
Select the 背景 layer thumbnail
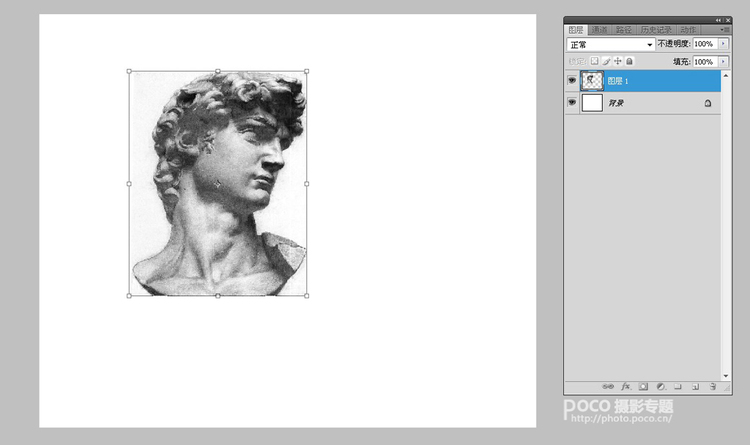[x=592, y=102]
